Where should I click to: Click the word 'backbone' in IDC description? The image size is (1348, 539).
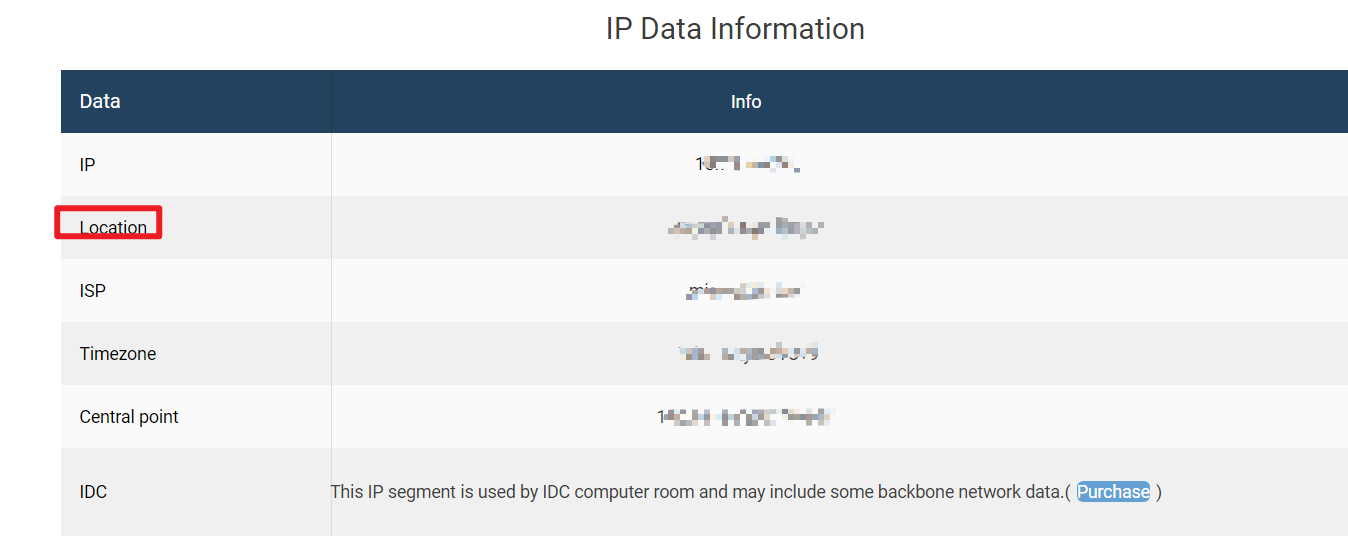915,492
